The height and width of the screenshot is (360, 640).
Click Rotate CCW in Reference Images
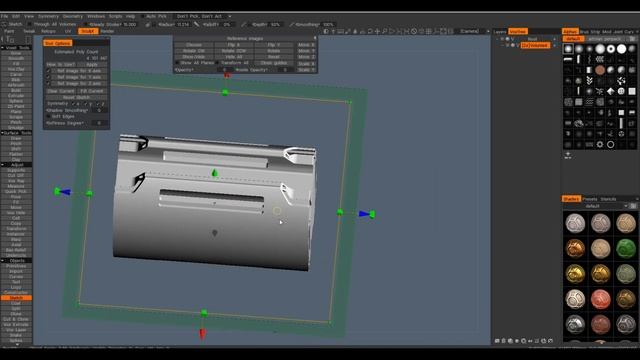point(234,51)
